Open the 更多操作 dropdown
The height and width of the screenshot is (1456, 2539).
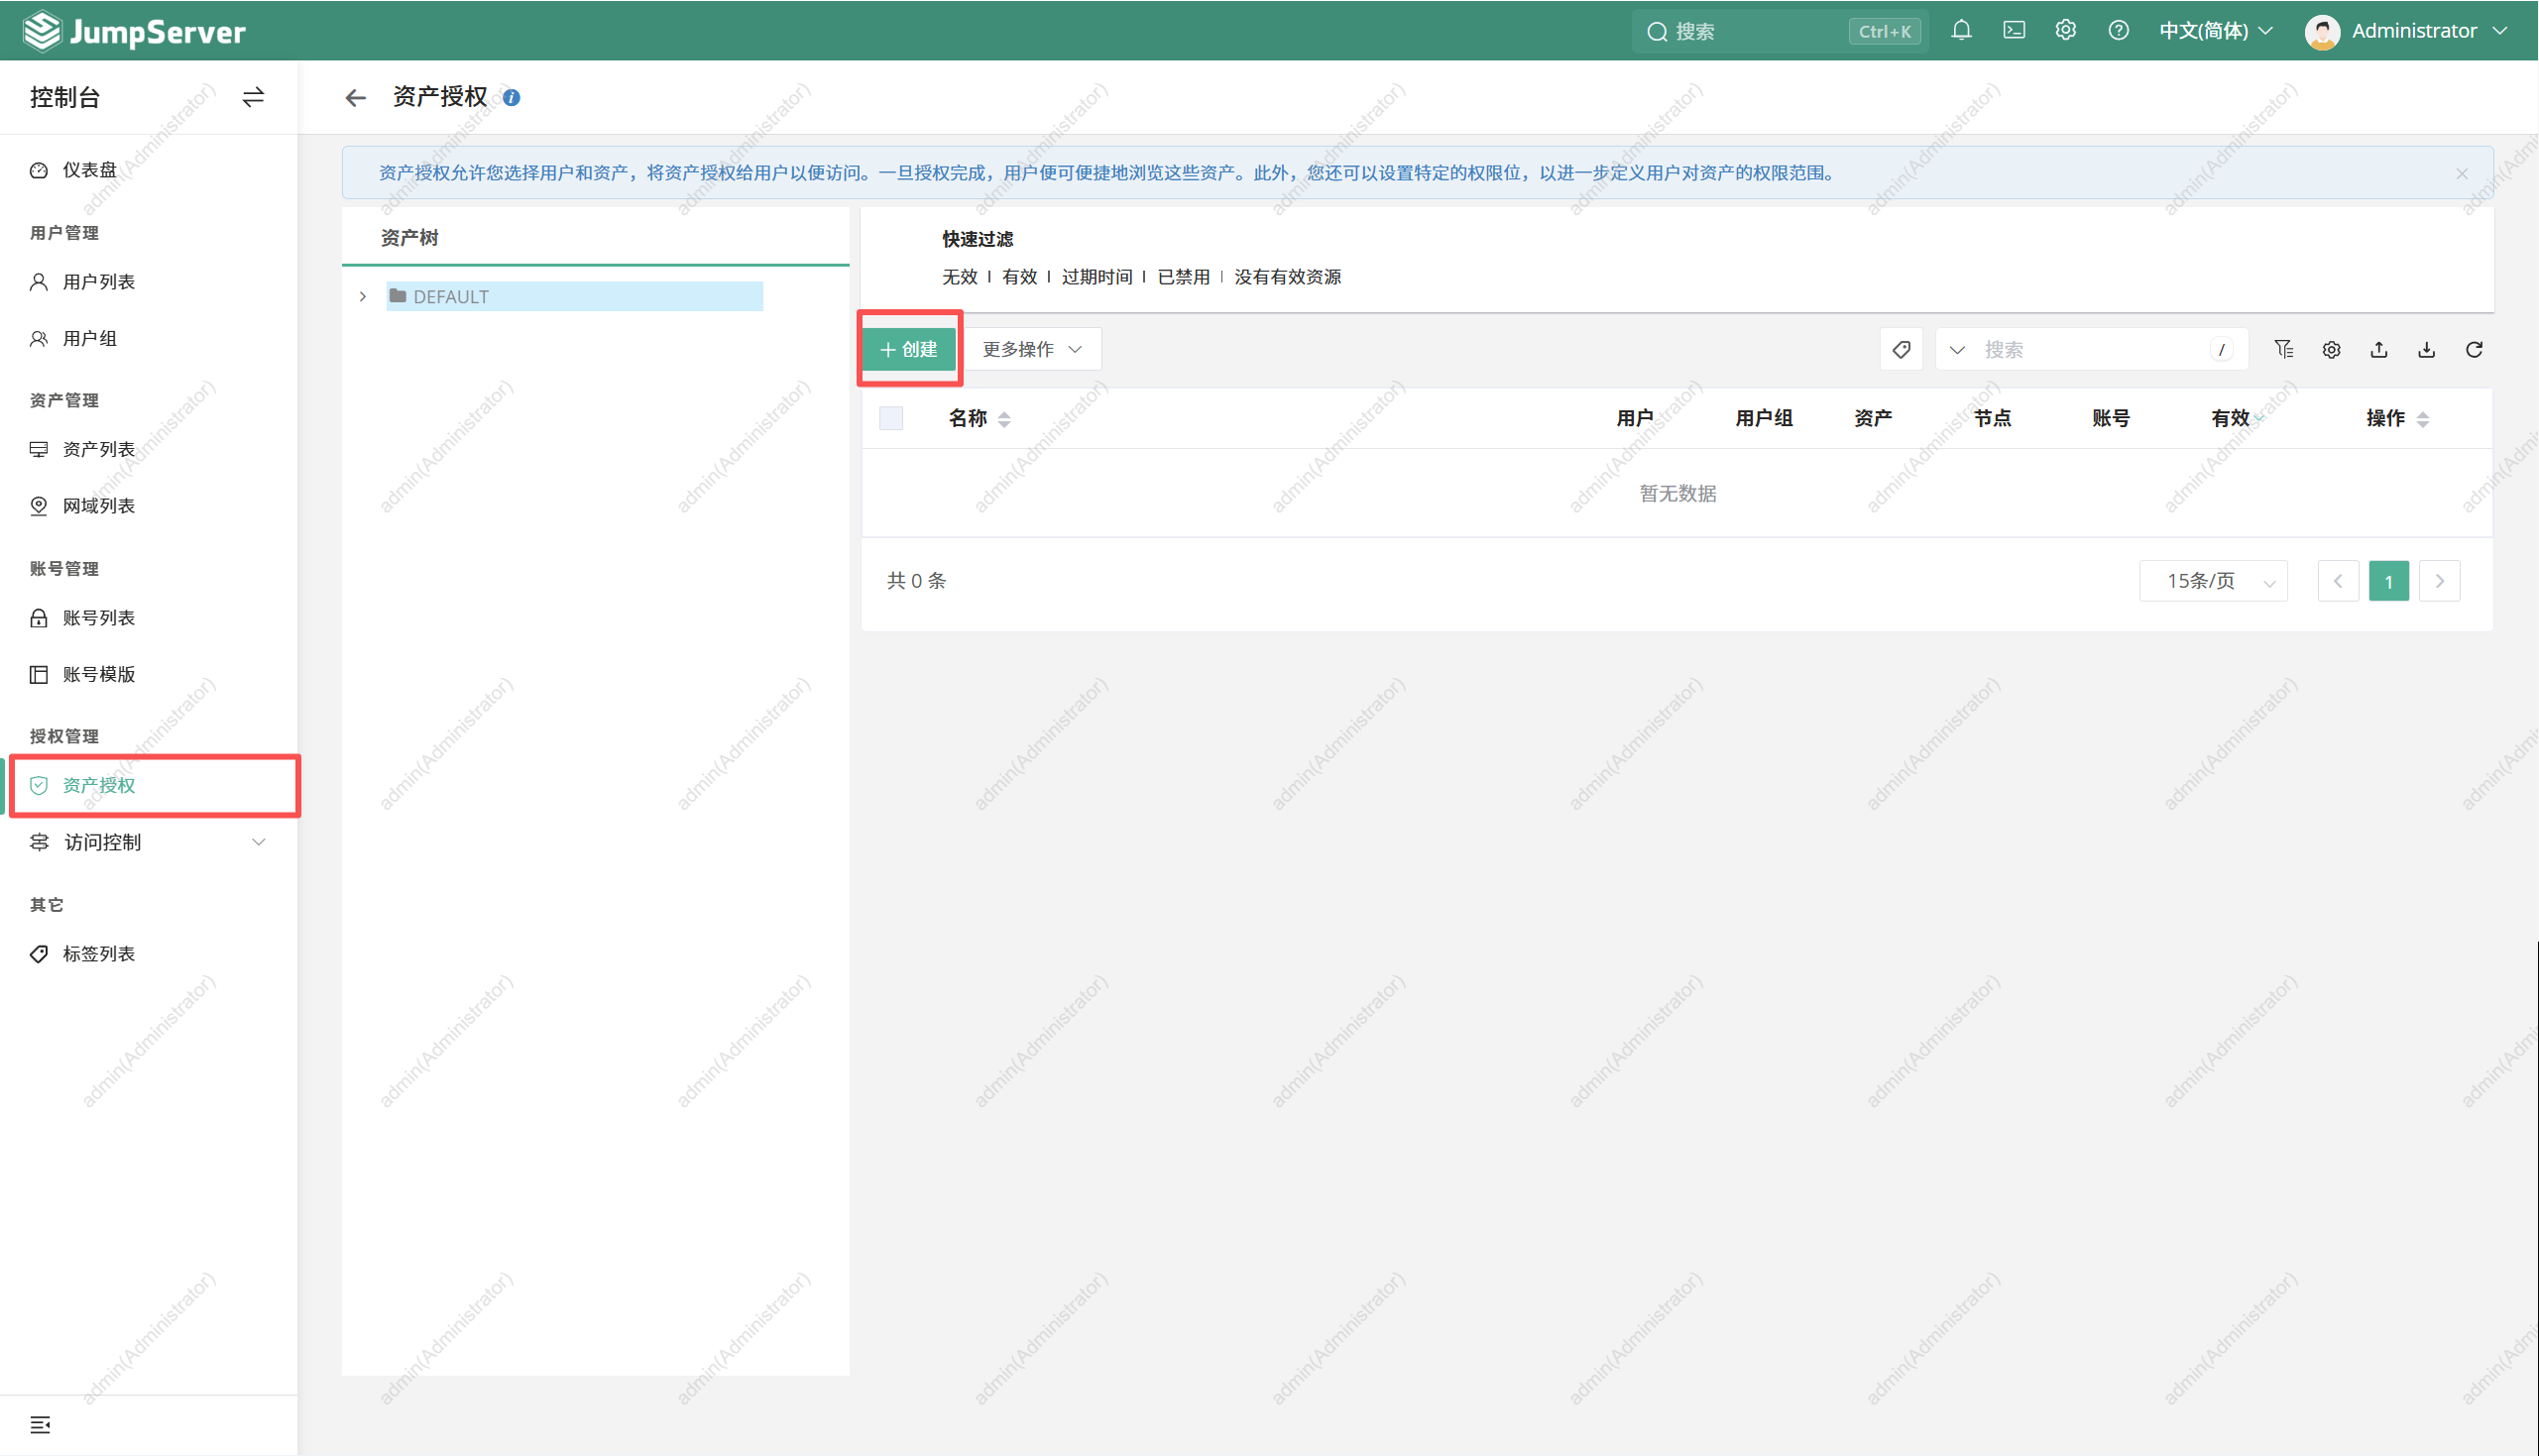pos(1031,350)
